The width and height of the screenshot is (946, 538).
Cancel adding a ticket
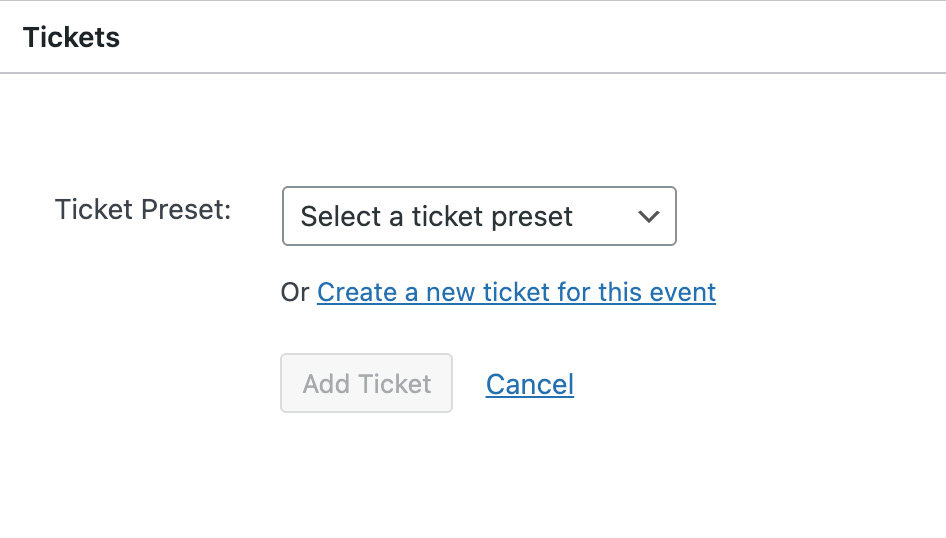pyautogui.click(x=530, y=384)
